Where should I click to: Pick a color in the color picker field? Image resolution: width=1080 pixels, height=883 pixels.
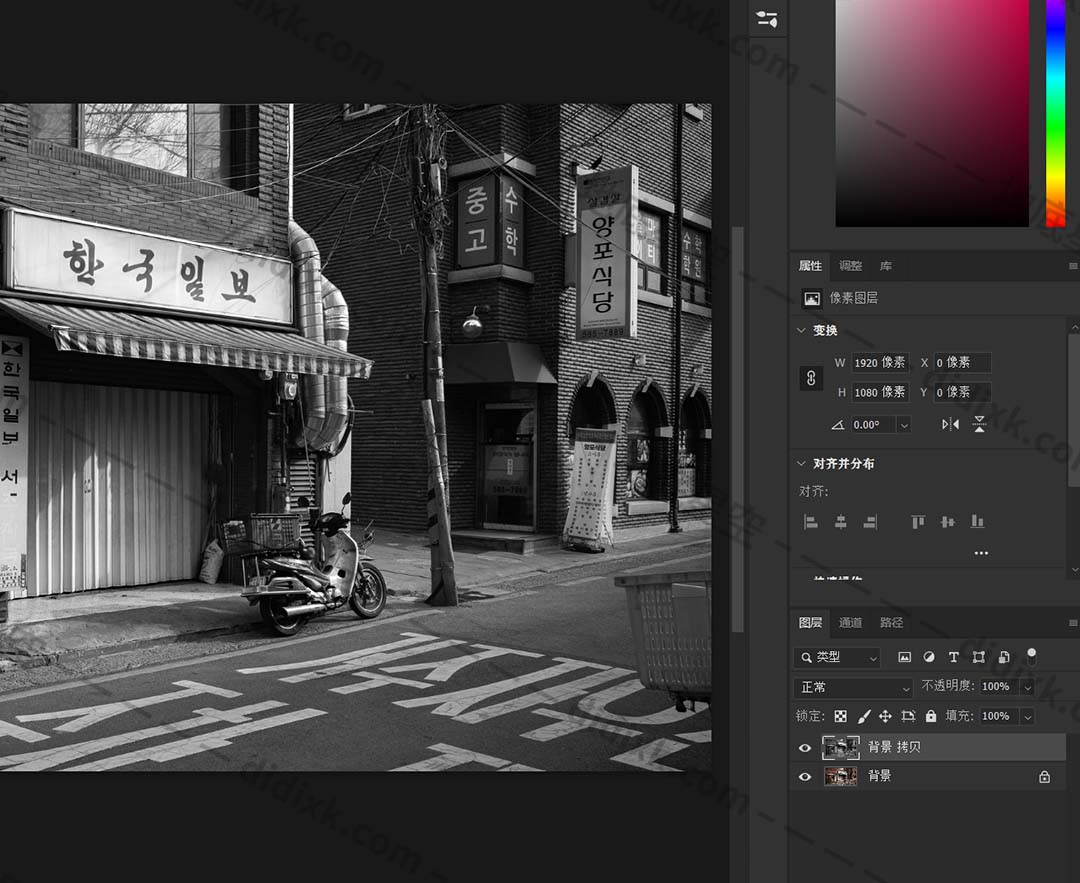click(932, 113)
